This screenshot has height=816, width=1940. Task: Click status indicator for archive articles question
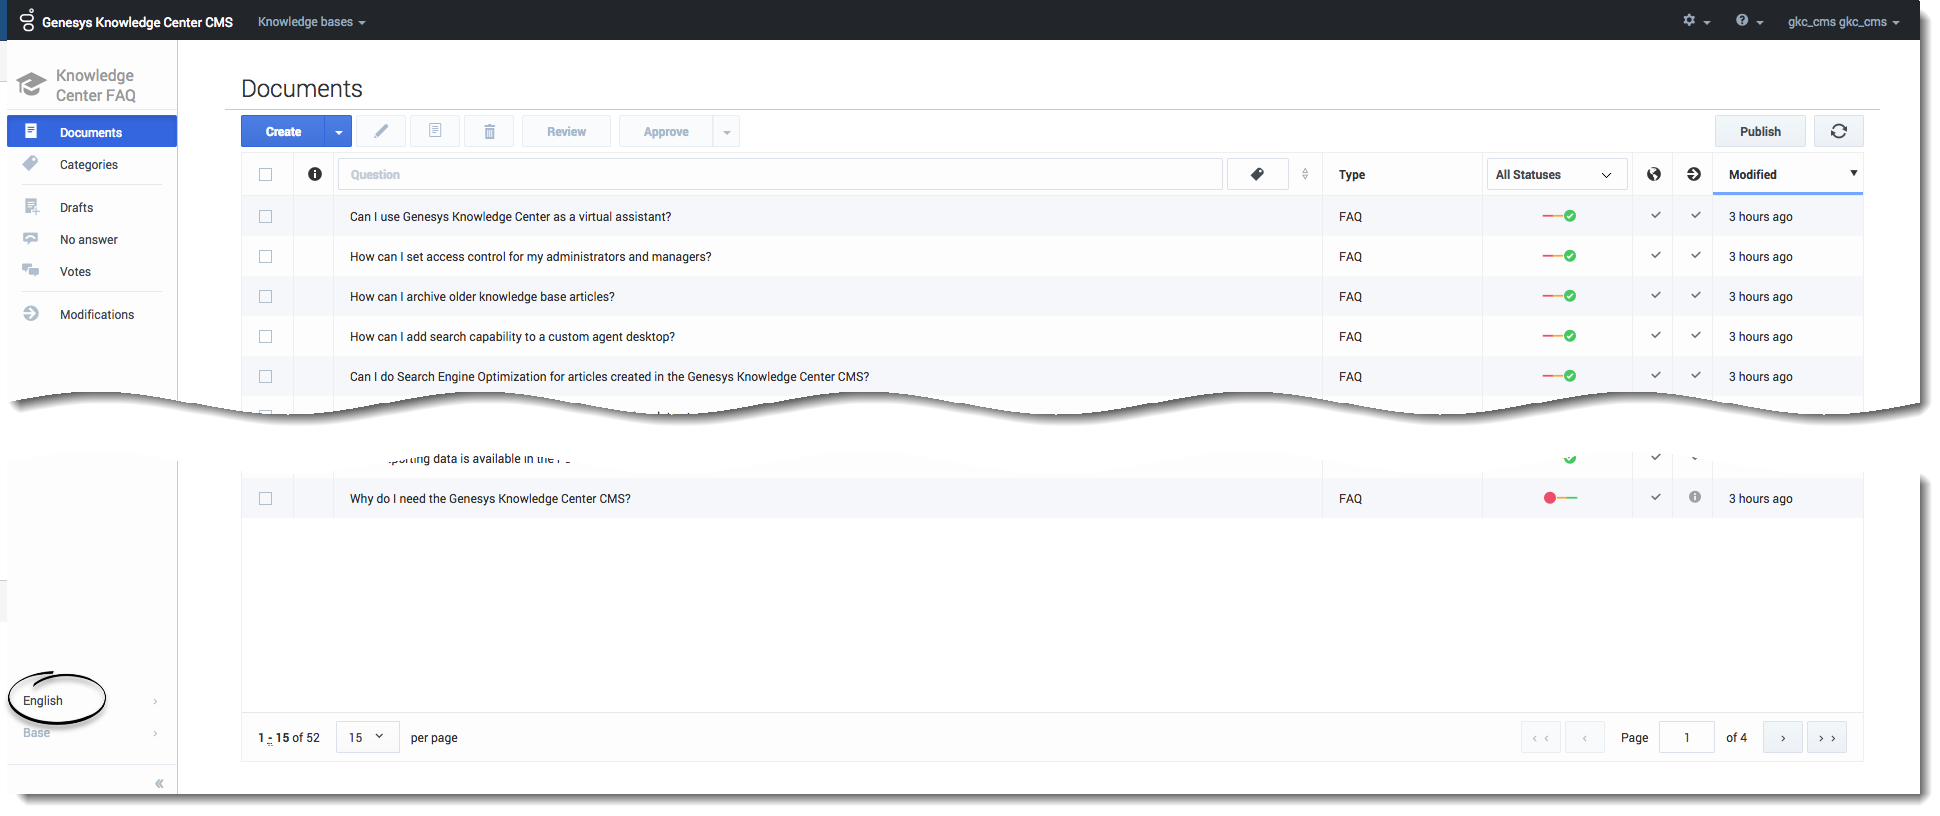(1559, 296)
